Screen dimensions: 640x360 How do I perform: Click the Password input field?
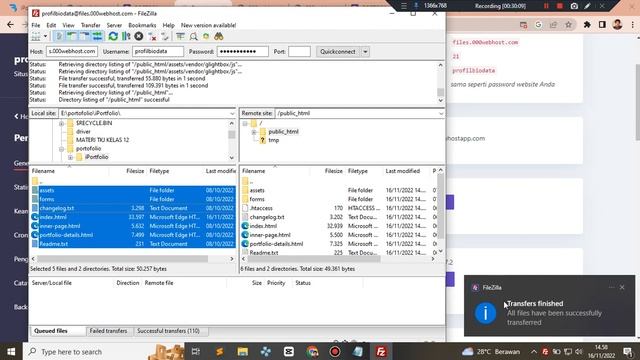[242, 51]
